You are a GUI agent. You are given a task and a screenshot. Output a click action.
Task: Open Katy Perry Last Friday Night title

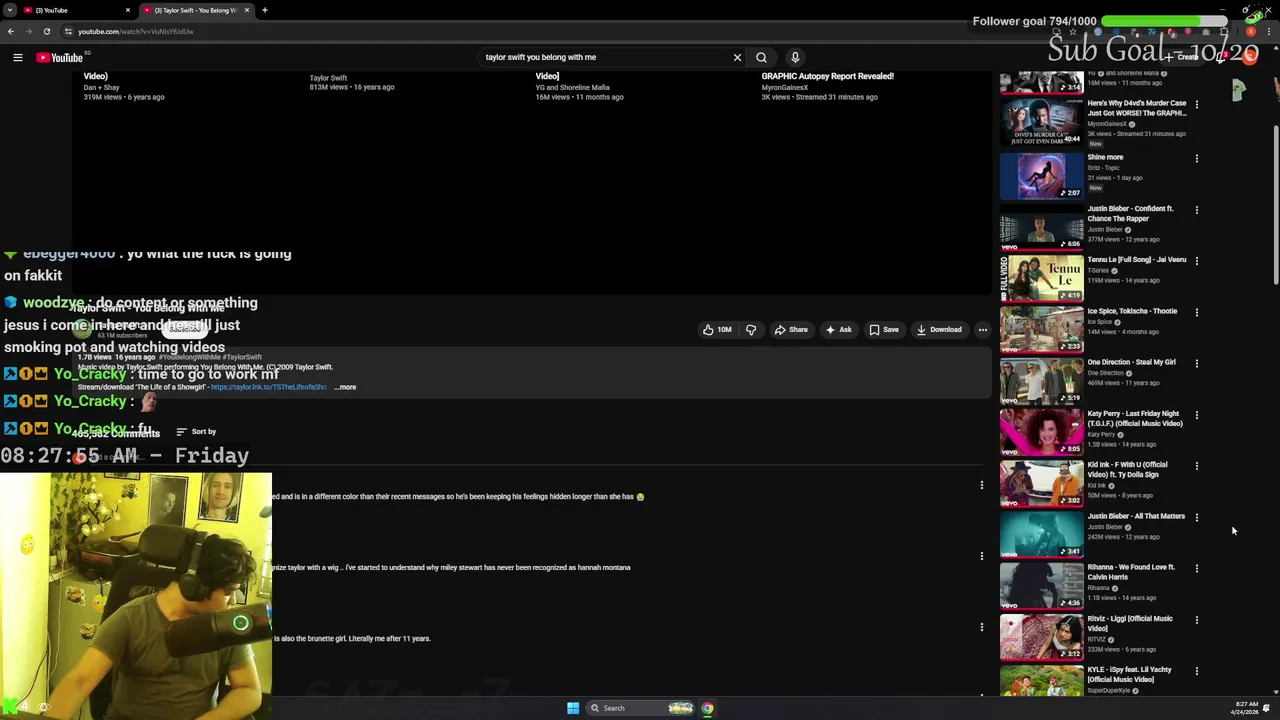(x=1135, y=418)
